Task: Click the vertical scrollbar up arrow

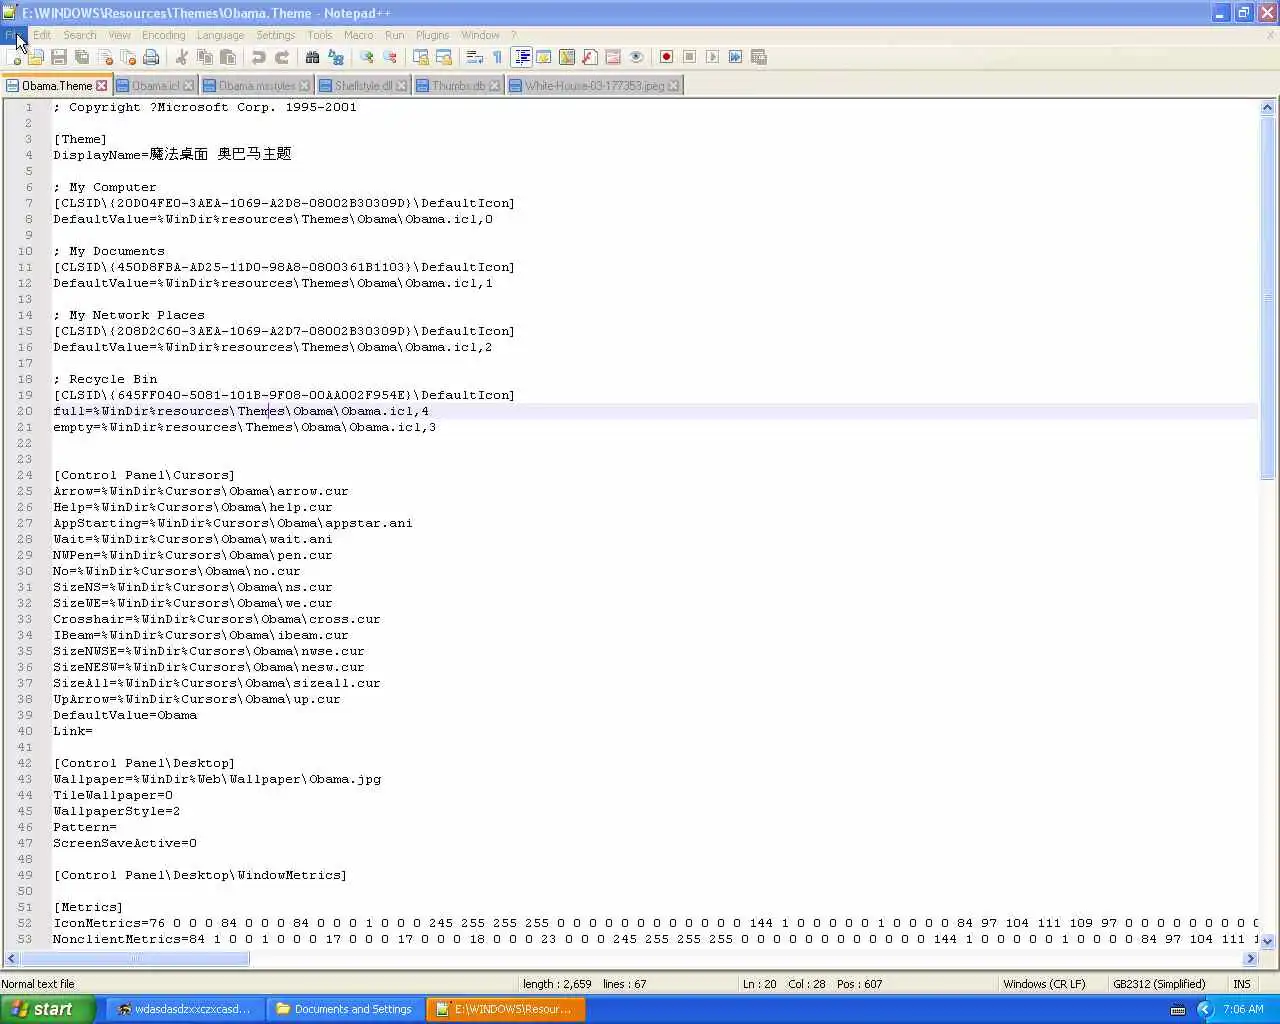Action: click(1268, 107)
